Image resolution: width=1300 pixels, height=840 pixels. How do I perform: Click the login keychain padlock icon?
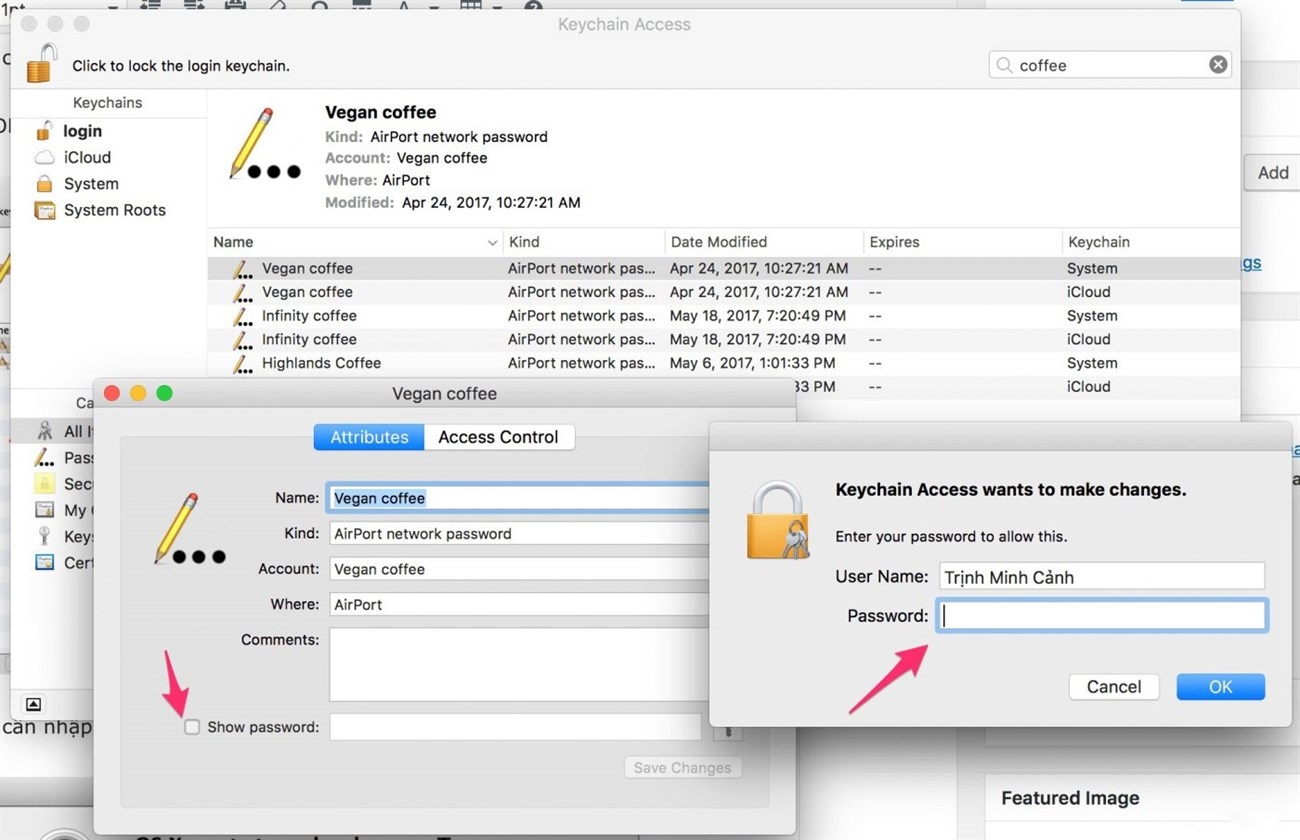click(x=43, y=130)
